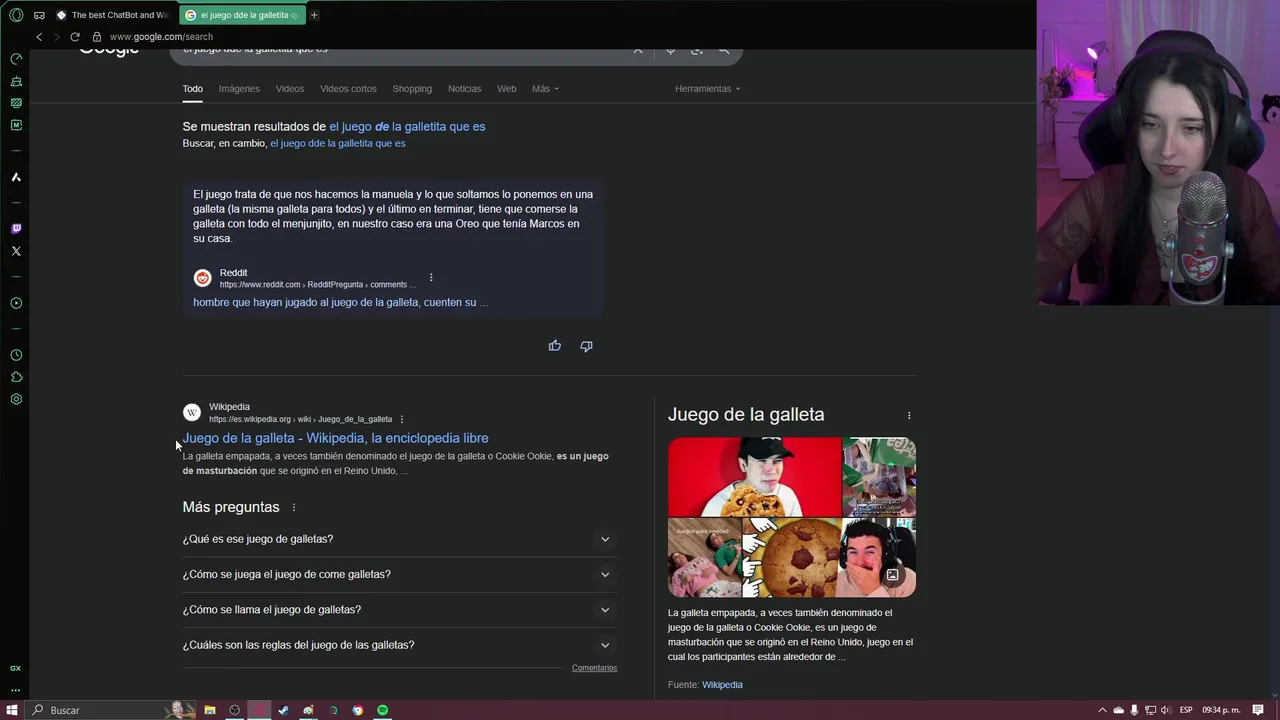Viewport: 1280px width, 720px height.
Task: Open Steam from the taskbar
Action: [284, 710]
